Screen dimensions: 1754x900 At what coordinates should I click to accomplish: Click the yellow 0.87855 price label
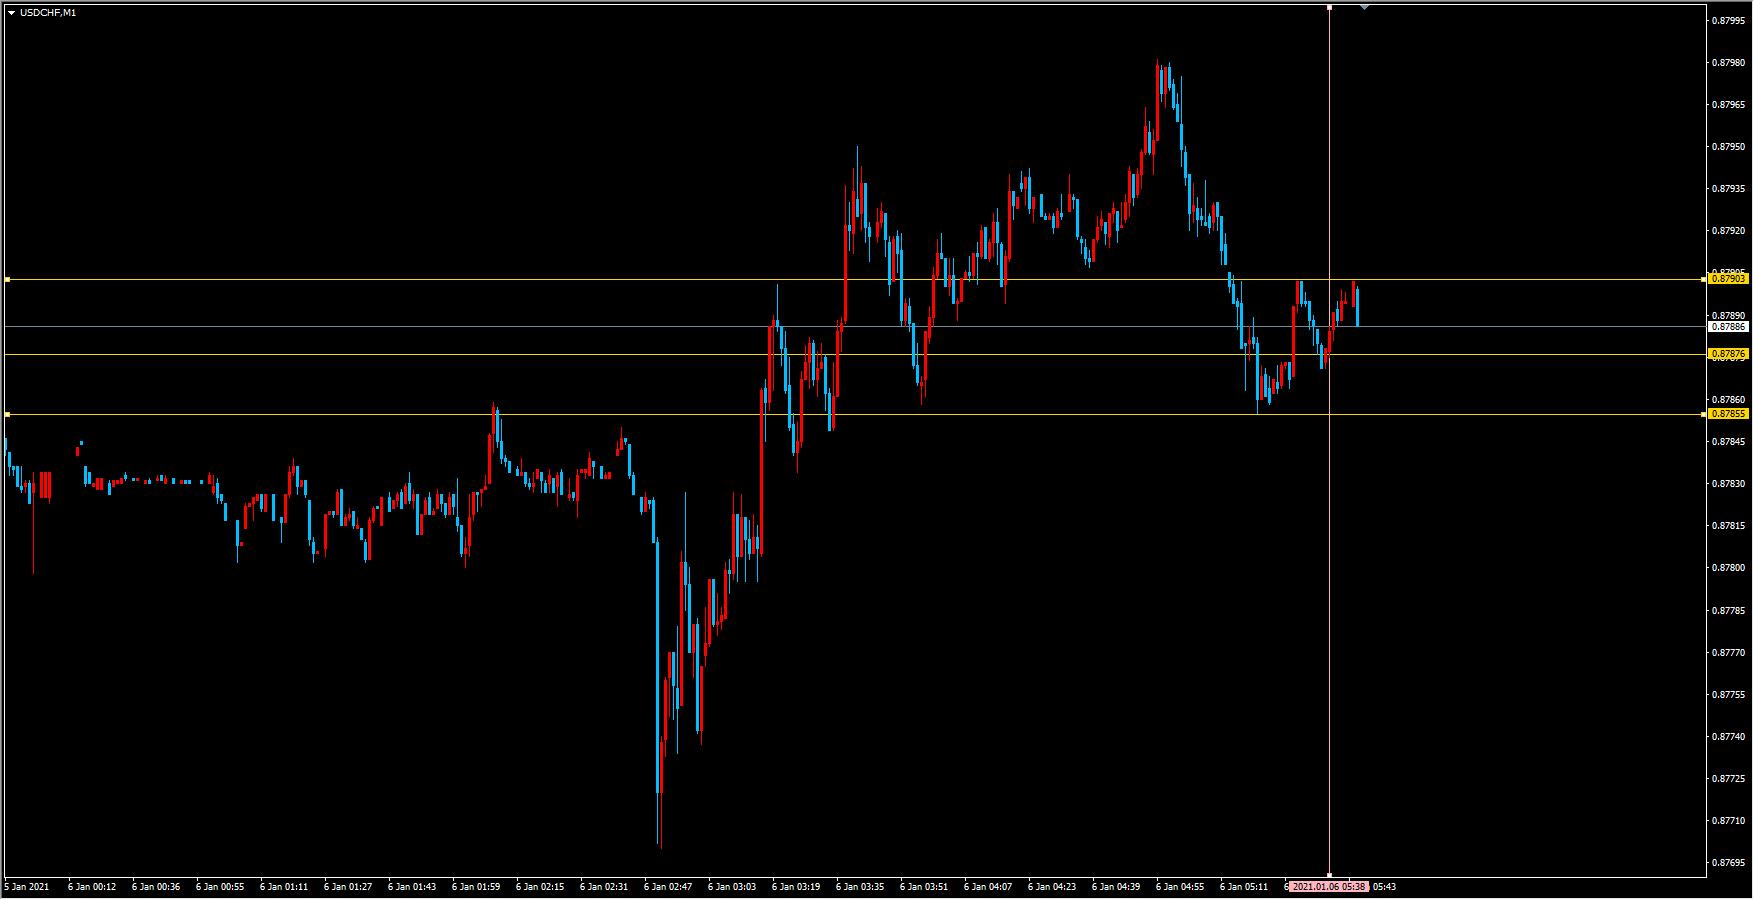tap(1729, 414)
